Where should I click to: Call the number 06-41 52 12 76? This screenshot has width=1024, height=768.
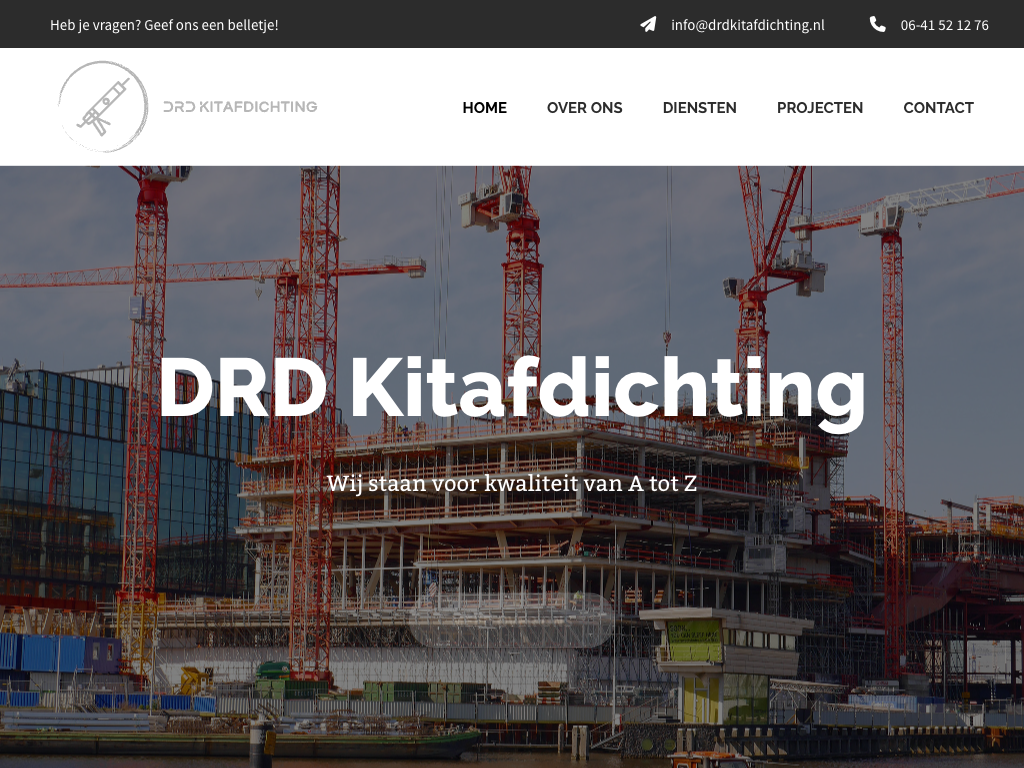pos(944,25)
